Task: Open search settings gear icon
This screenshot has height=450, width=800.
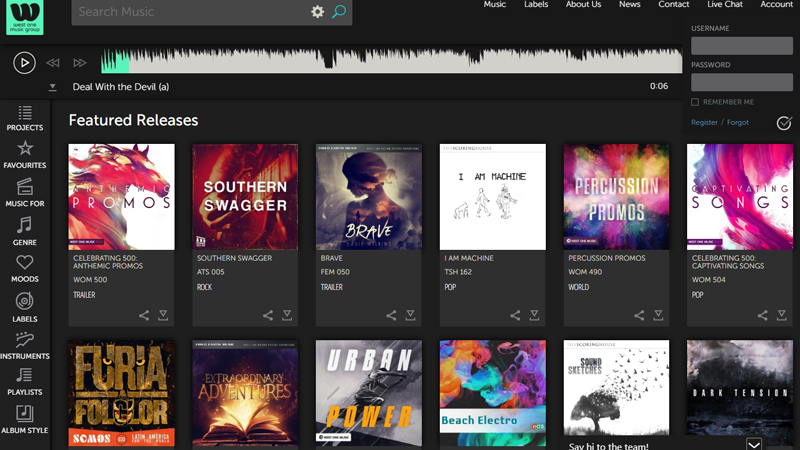Action: [x=317, y=11]
